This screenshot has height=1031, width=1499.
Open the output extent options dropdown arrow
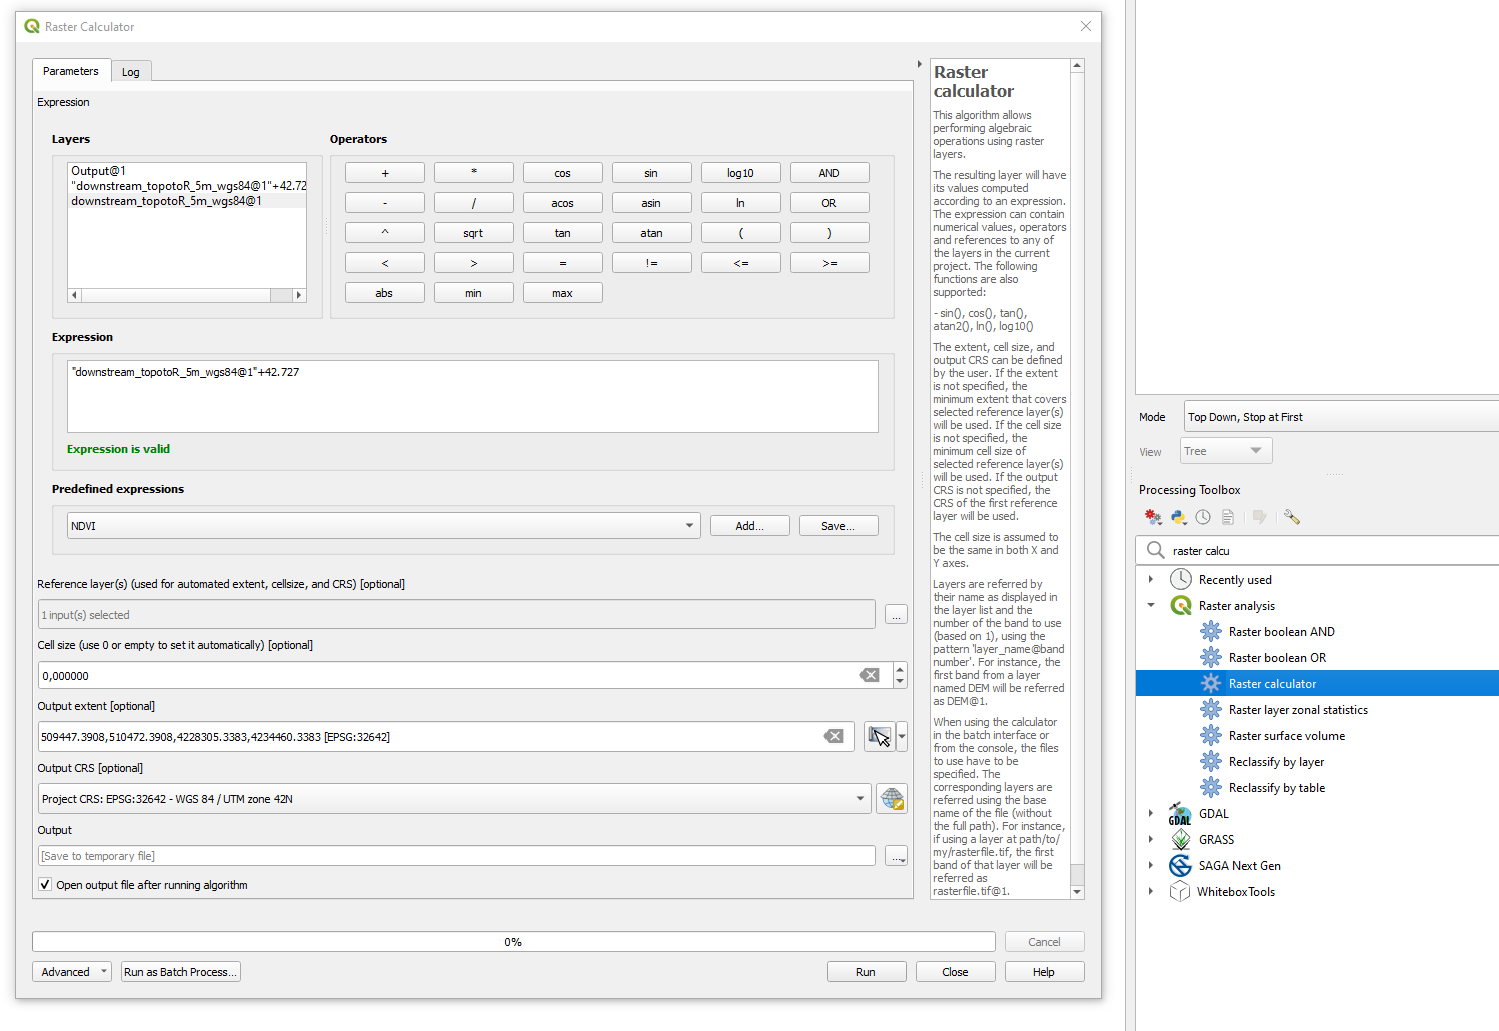coord(902,737)
